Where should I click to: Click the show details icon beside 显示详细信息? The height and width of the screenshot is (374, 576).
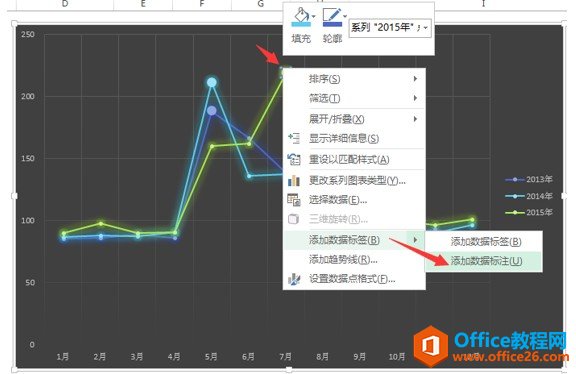(294, 138)
